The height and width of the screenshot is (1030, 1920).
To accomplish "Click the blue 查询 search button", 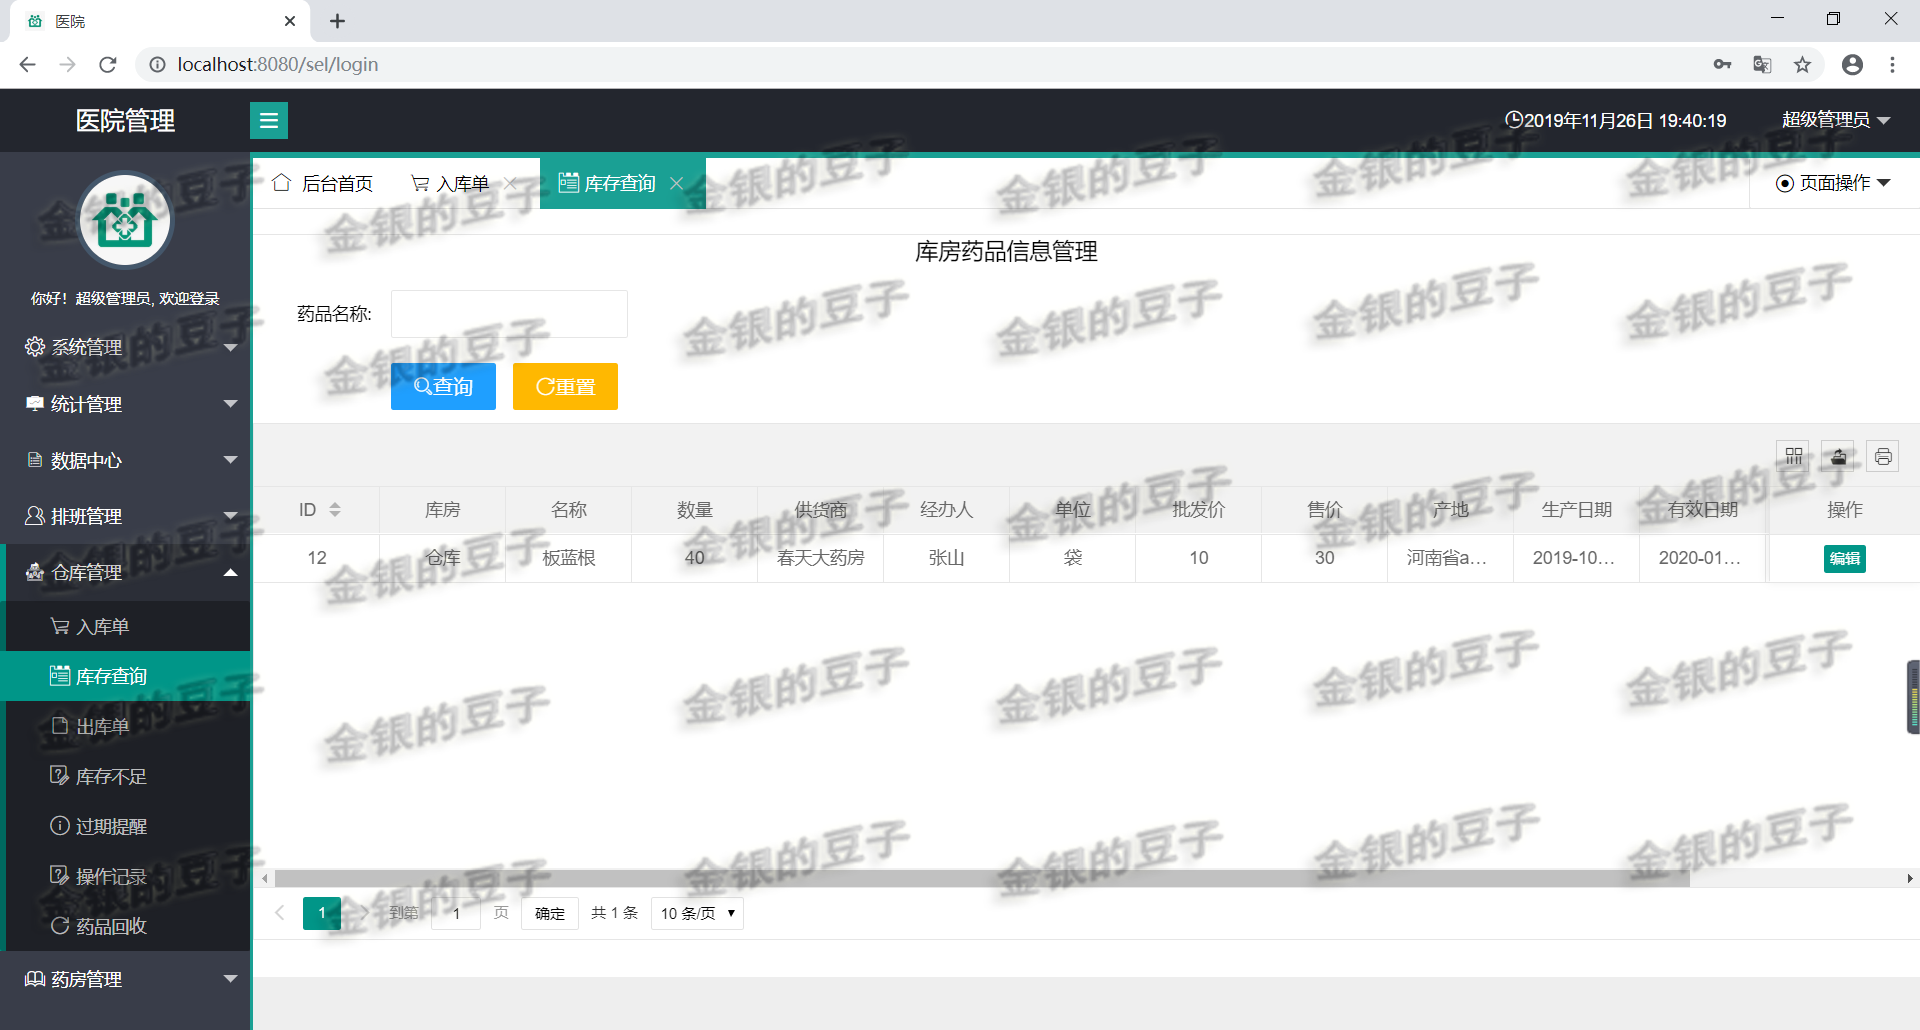I will pyautogui.click(x=443, y=386).
